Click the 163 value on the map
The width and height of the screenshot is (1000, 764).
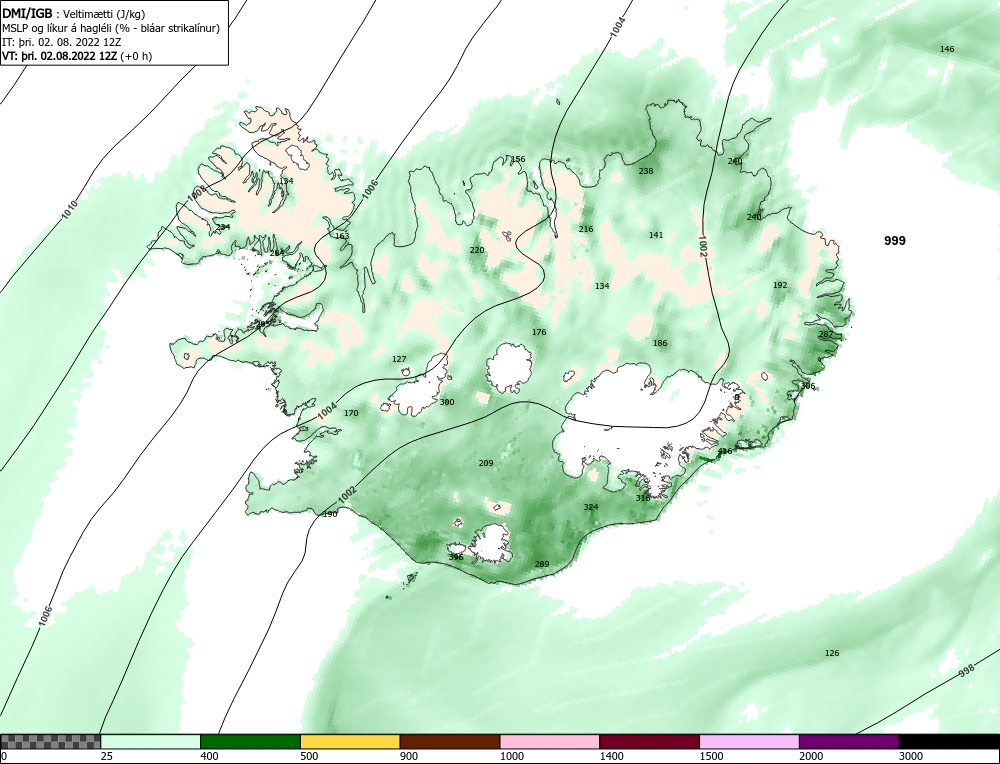pos(342,236)
